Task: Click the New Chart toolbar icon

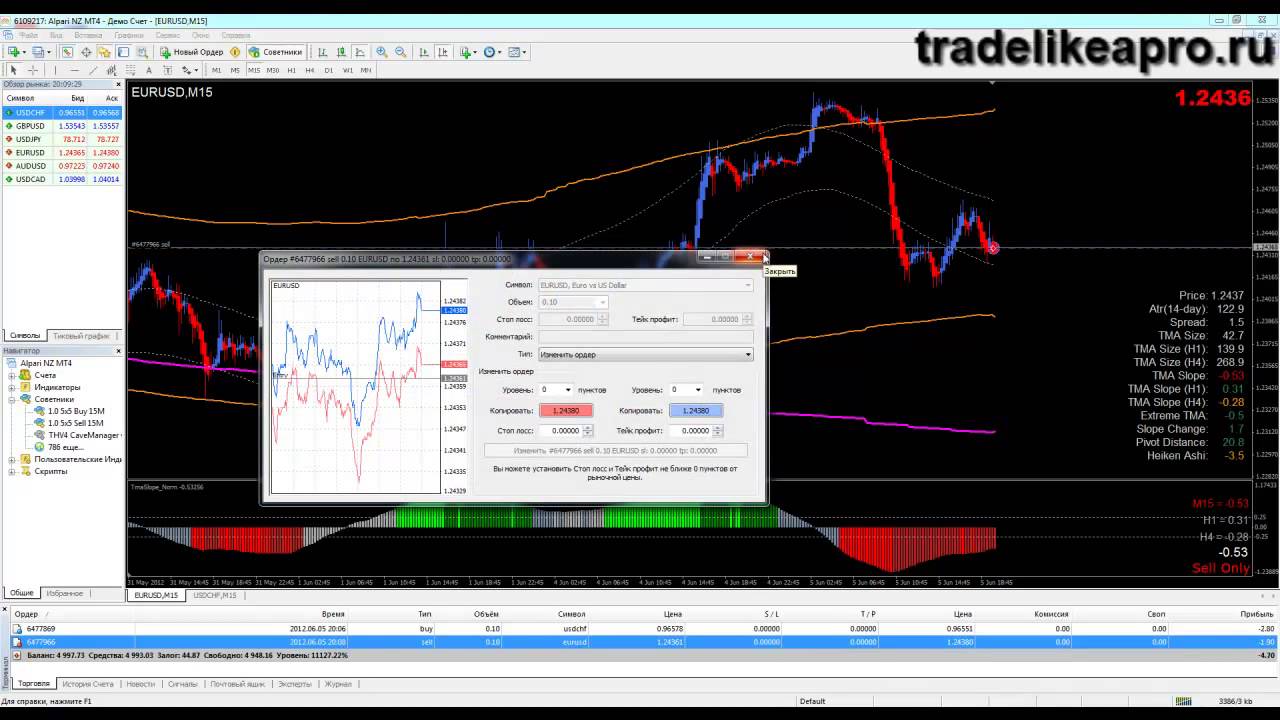Action: click(x=16, y=52)
